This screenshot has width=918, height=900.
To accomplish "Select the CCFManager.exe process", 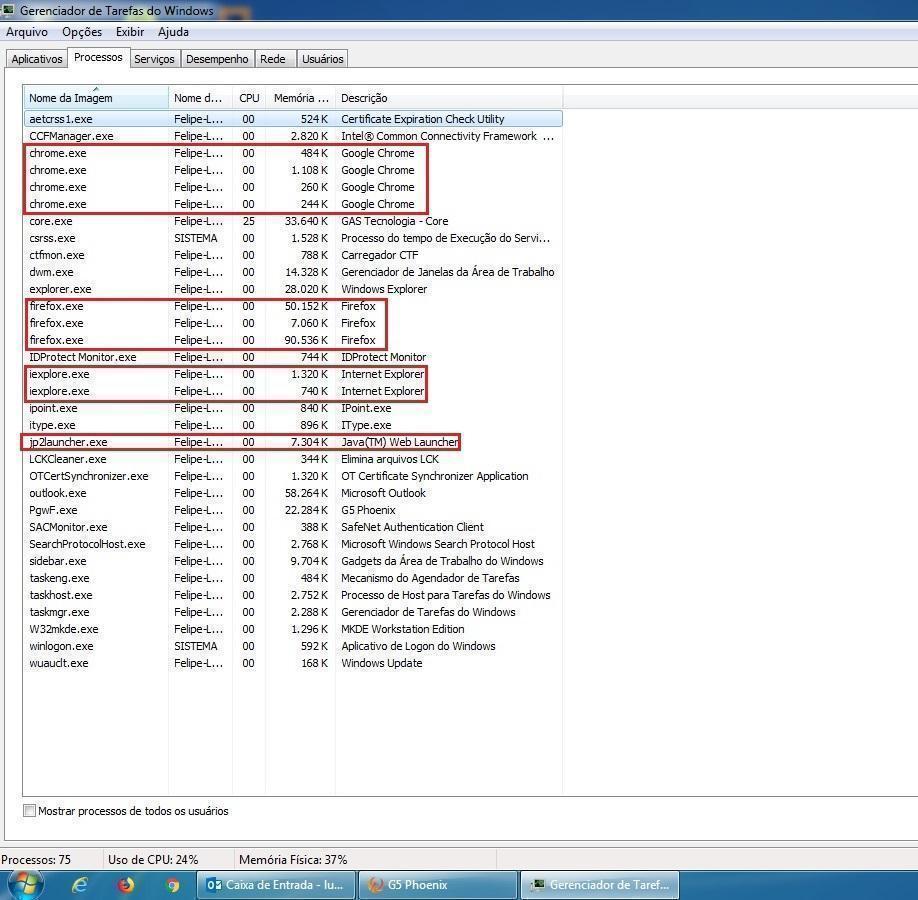I will (293, 136).
